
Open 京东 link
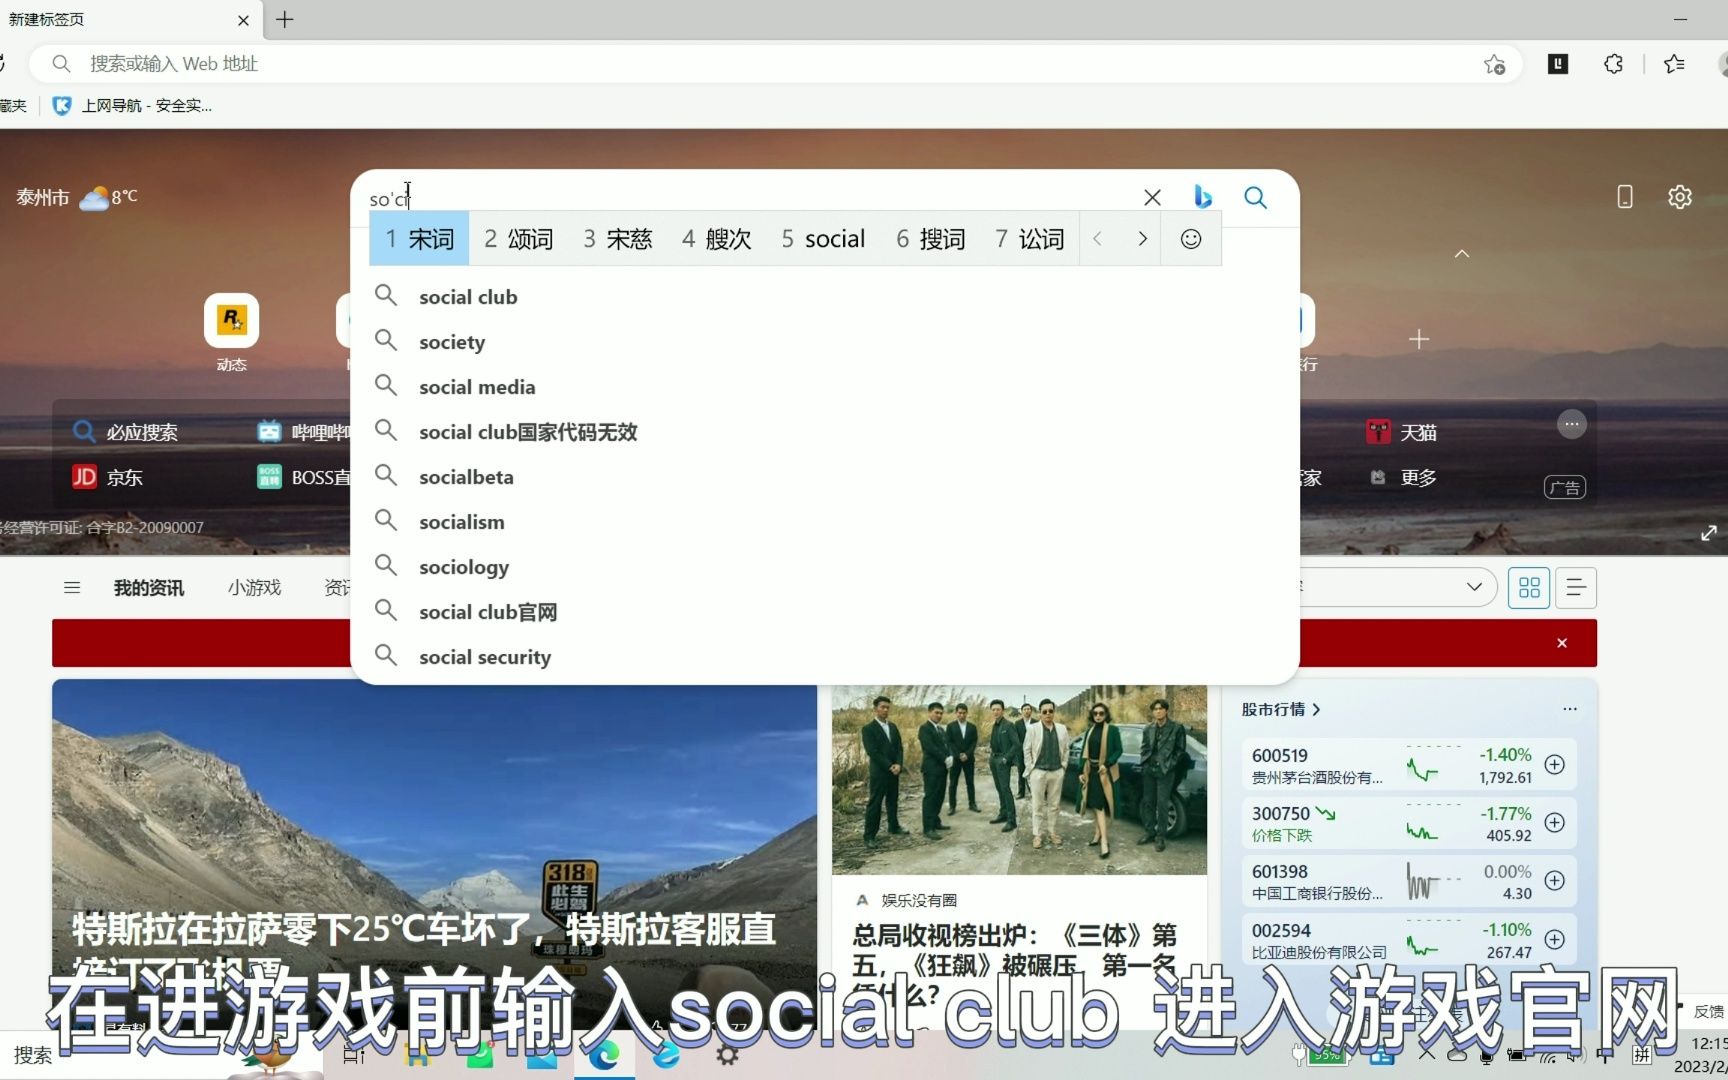[x=108, y=477]
